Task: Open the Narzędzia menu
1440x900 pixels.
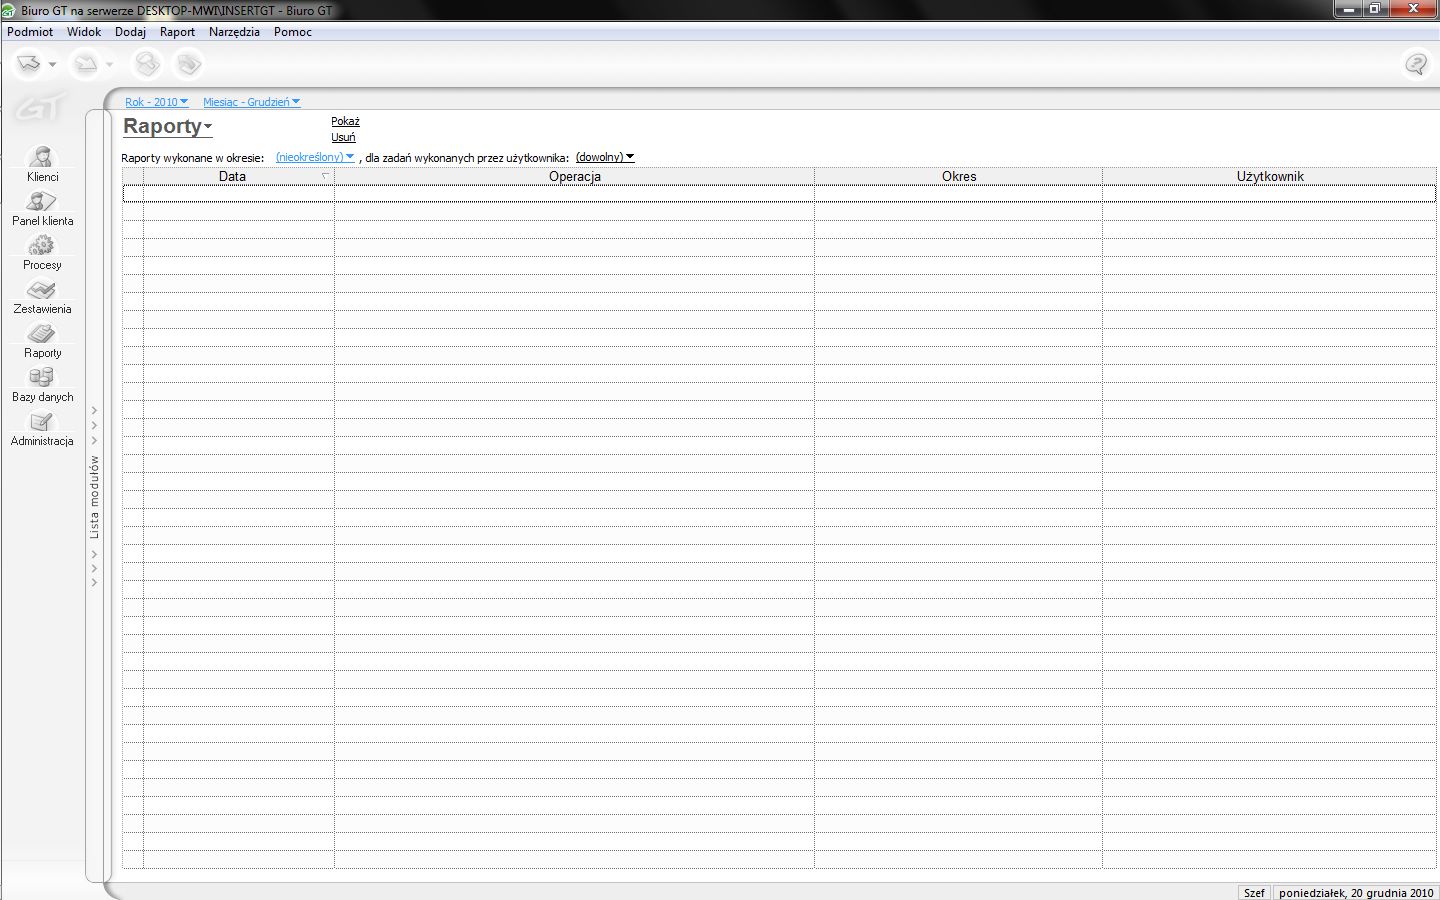Action: point(234,32)
